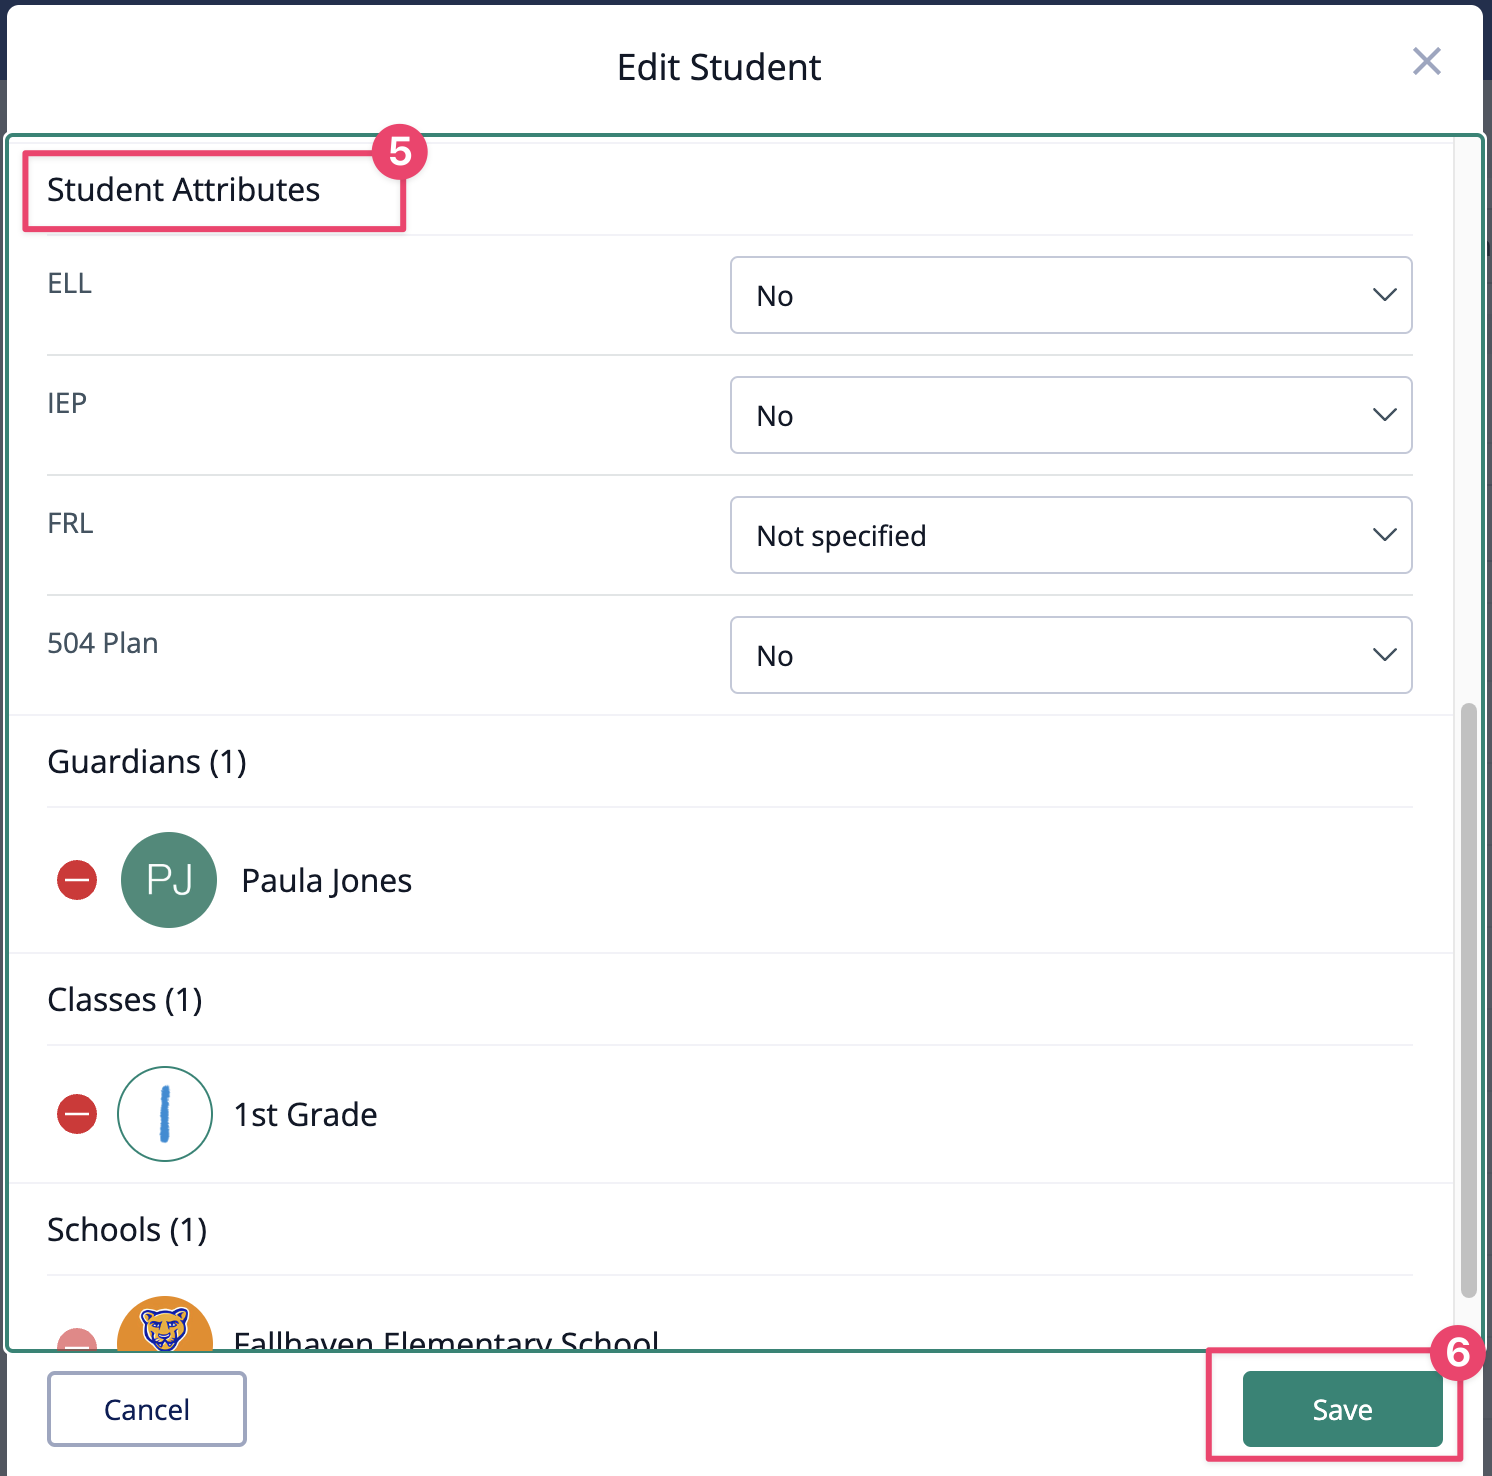Click the Cancel button
This screenshot has width=1492, height=1476.
click(147, 1409)
